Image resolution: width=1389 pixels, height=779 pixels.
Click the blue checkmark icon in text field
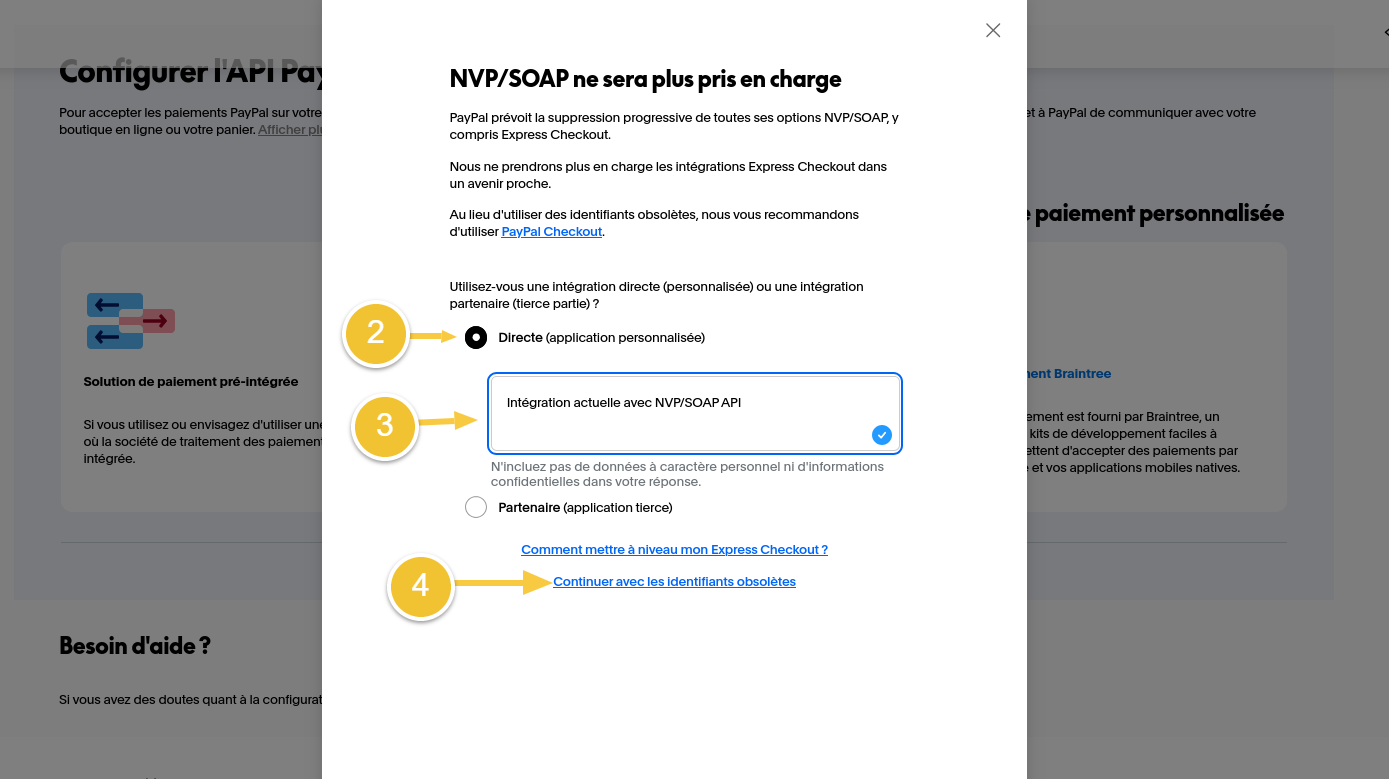click(x=881, y=434)
